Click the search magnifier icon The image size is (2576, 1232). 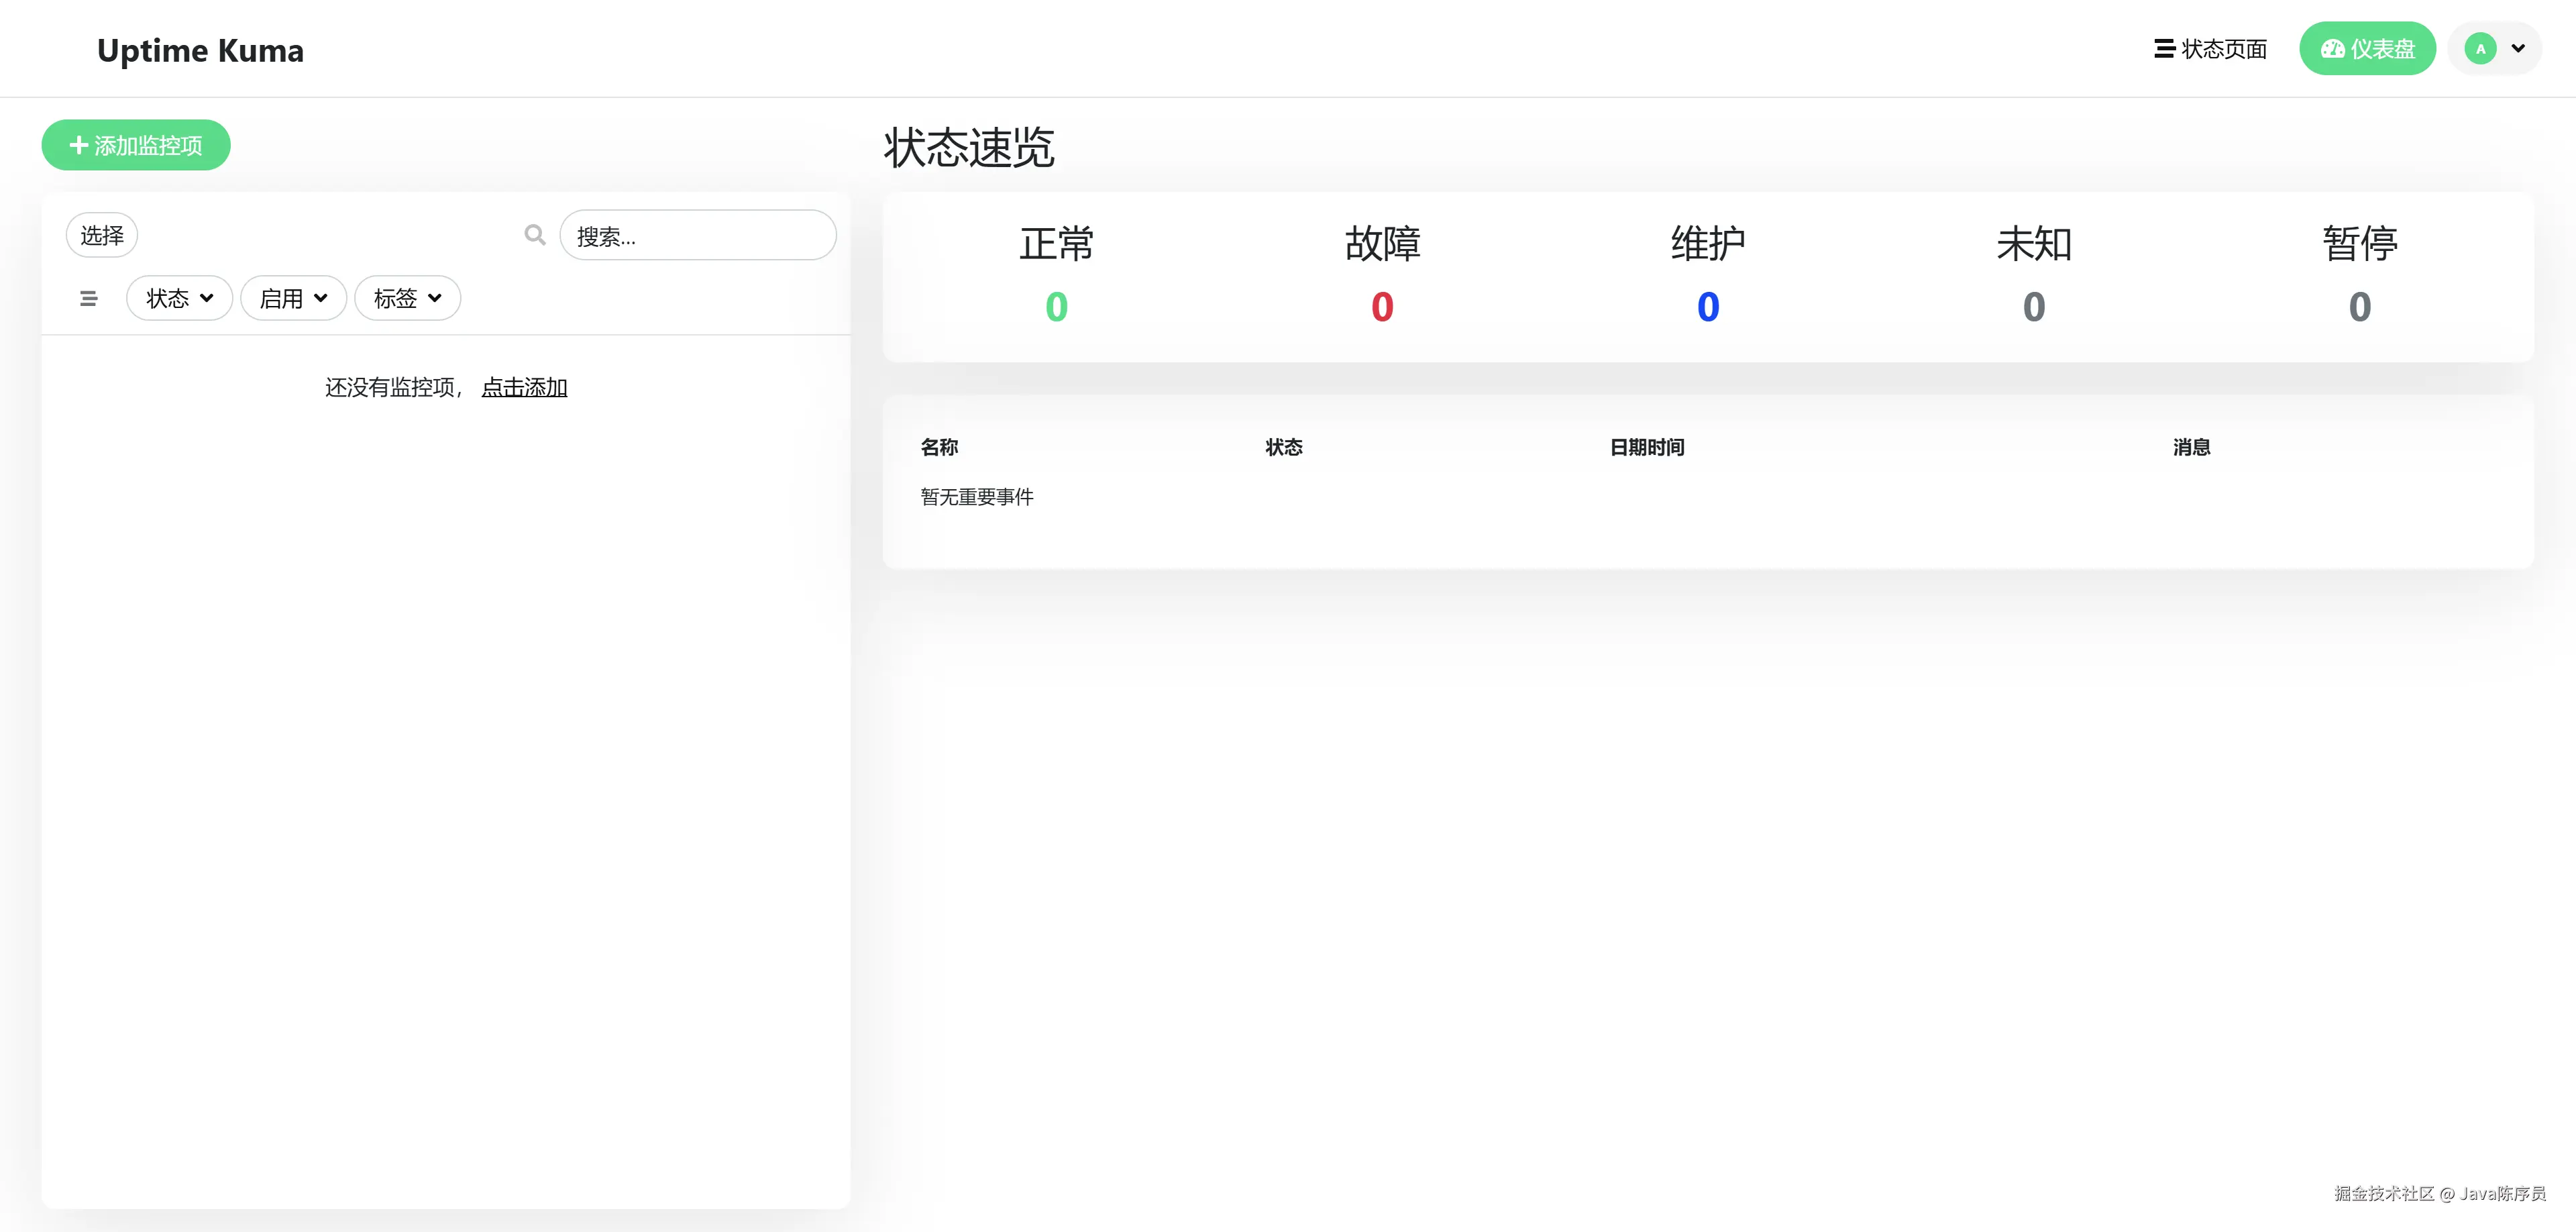coord(535,235)
